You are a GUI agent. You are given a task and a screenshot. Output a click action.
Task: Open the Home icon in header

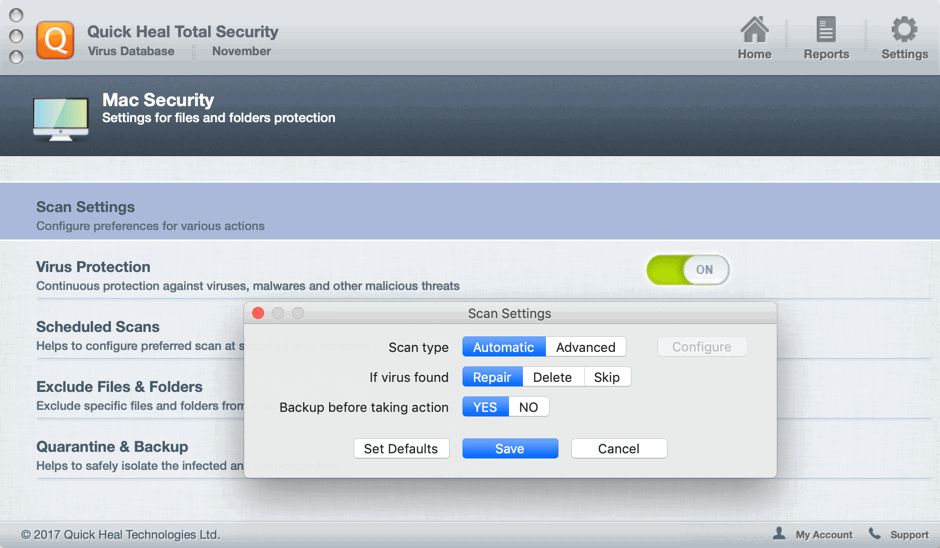754,30
